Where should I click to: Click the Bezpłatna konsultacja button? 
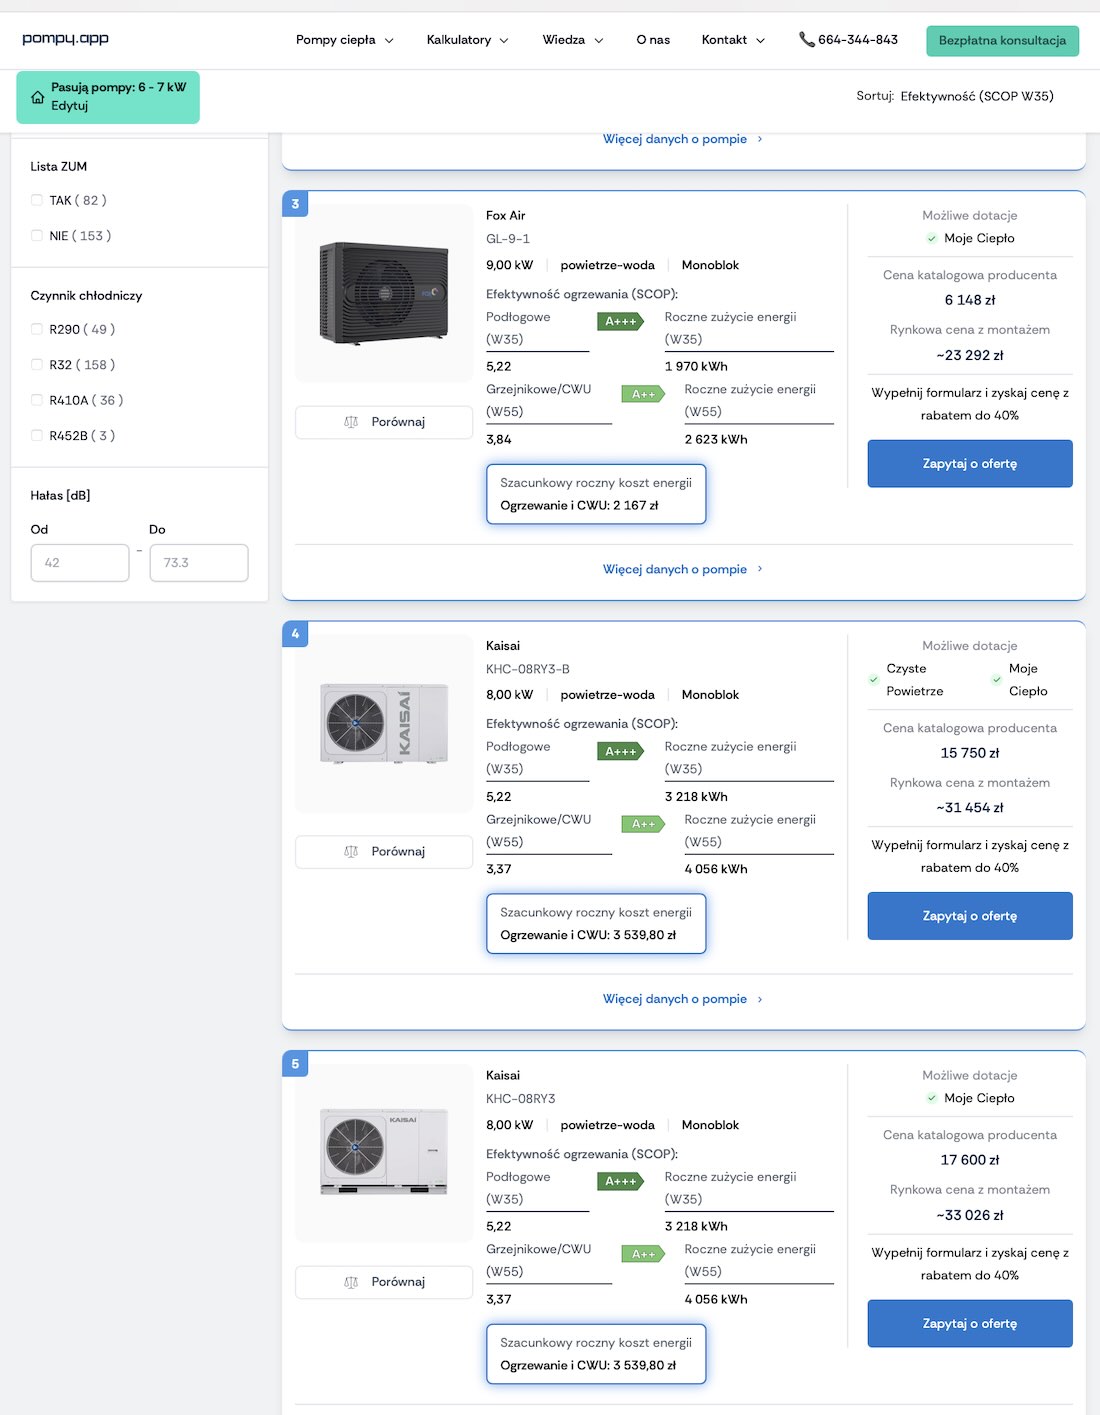click(1002, 41)
